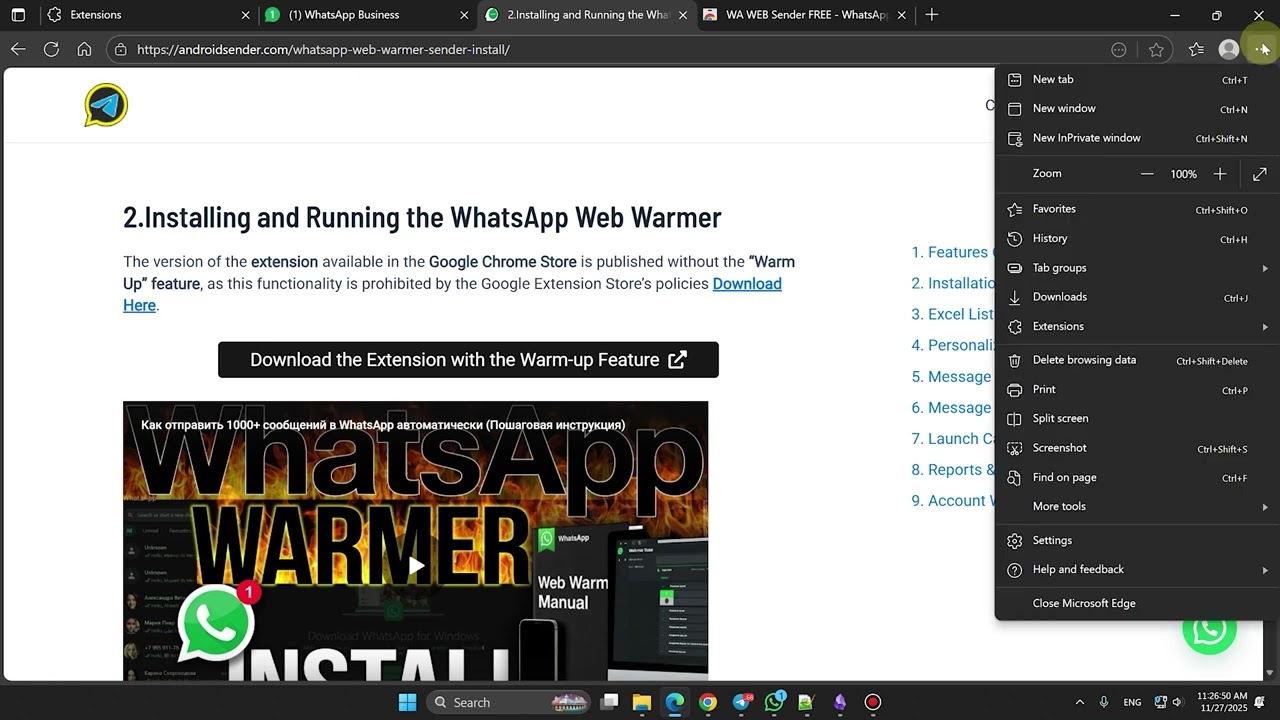Viewport: 1280px width, 720px height.
Task: Open Favorites from the menu
Action: (x=1137, y=209)
